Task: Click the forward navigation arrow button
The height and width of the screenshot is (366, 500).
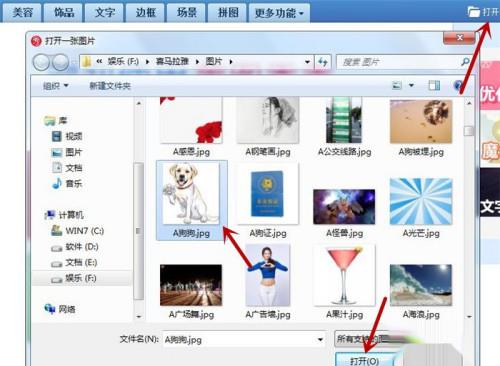Action: [x=61, y=62]
